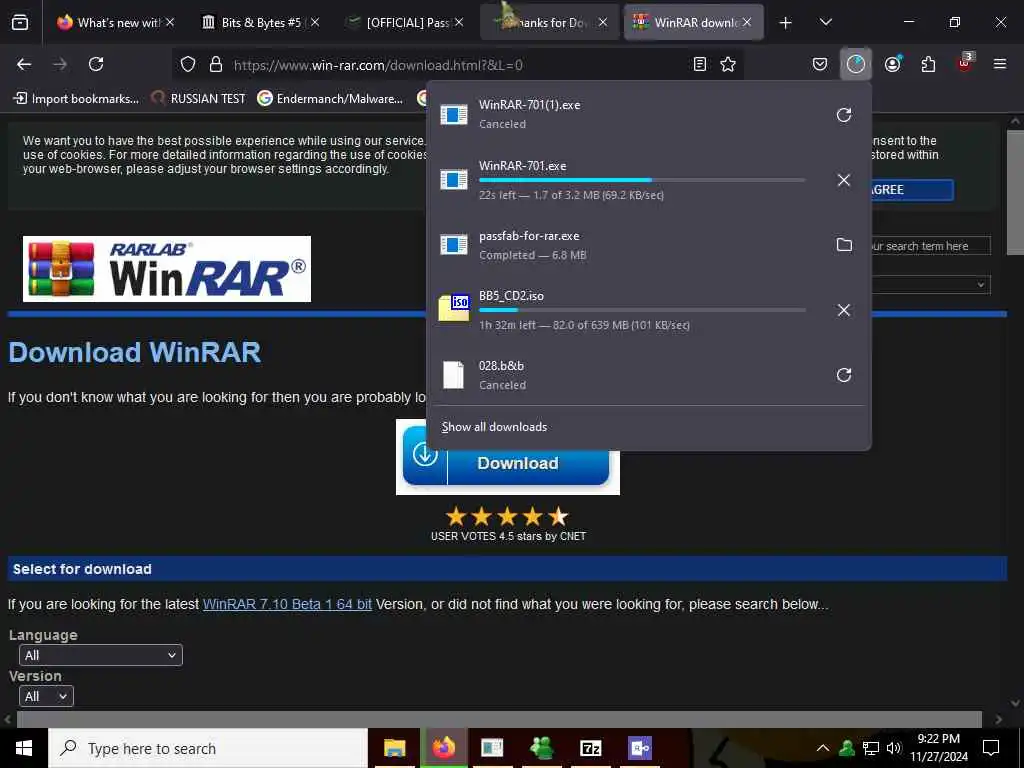Click the site search term field
The height and width of the screenshot is (768, 1024).
tap(931, 246)
